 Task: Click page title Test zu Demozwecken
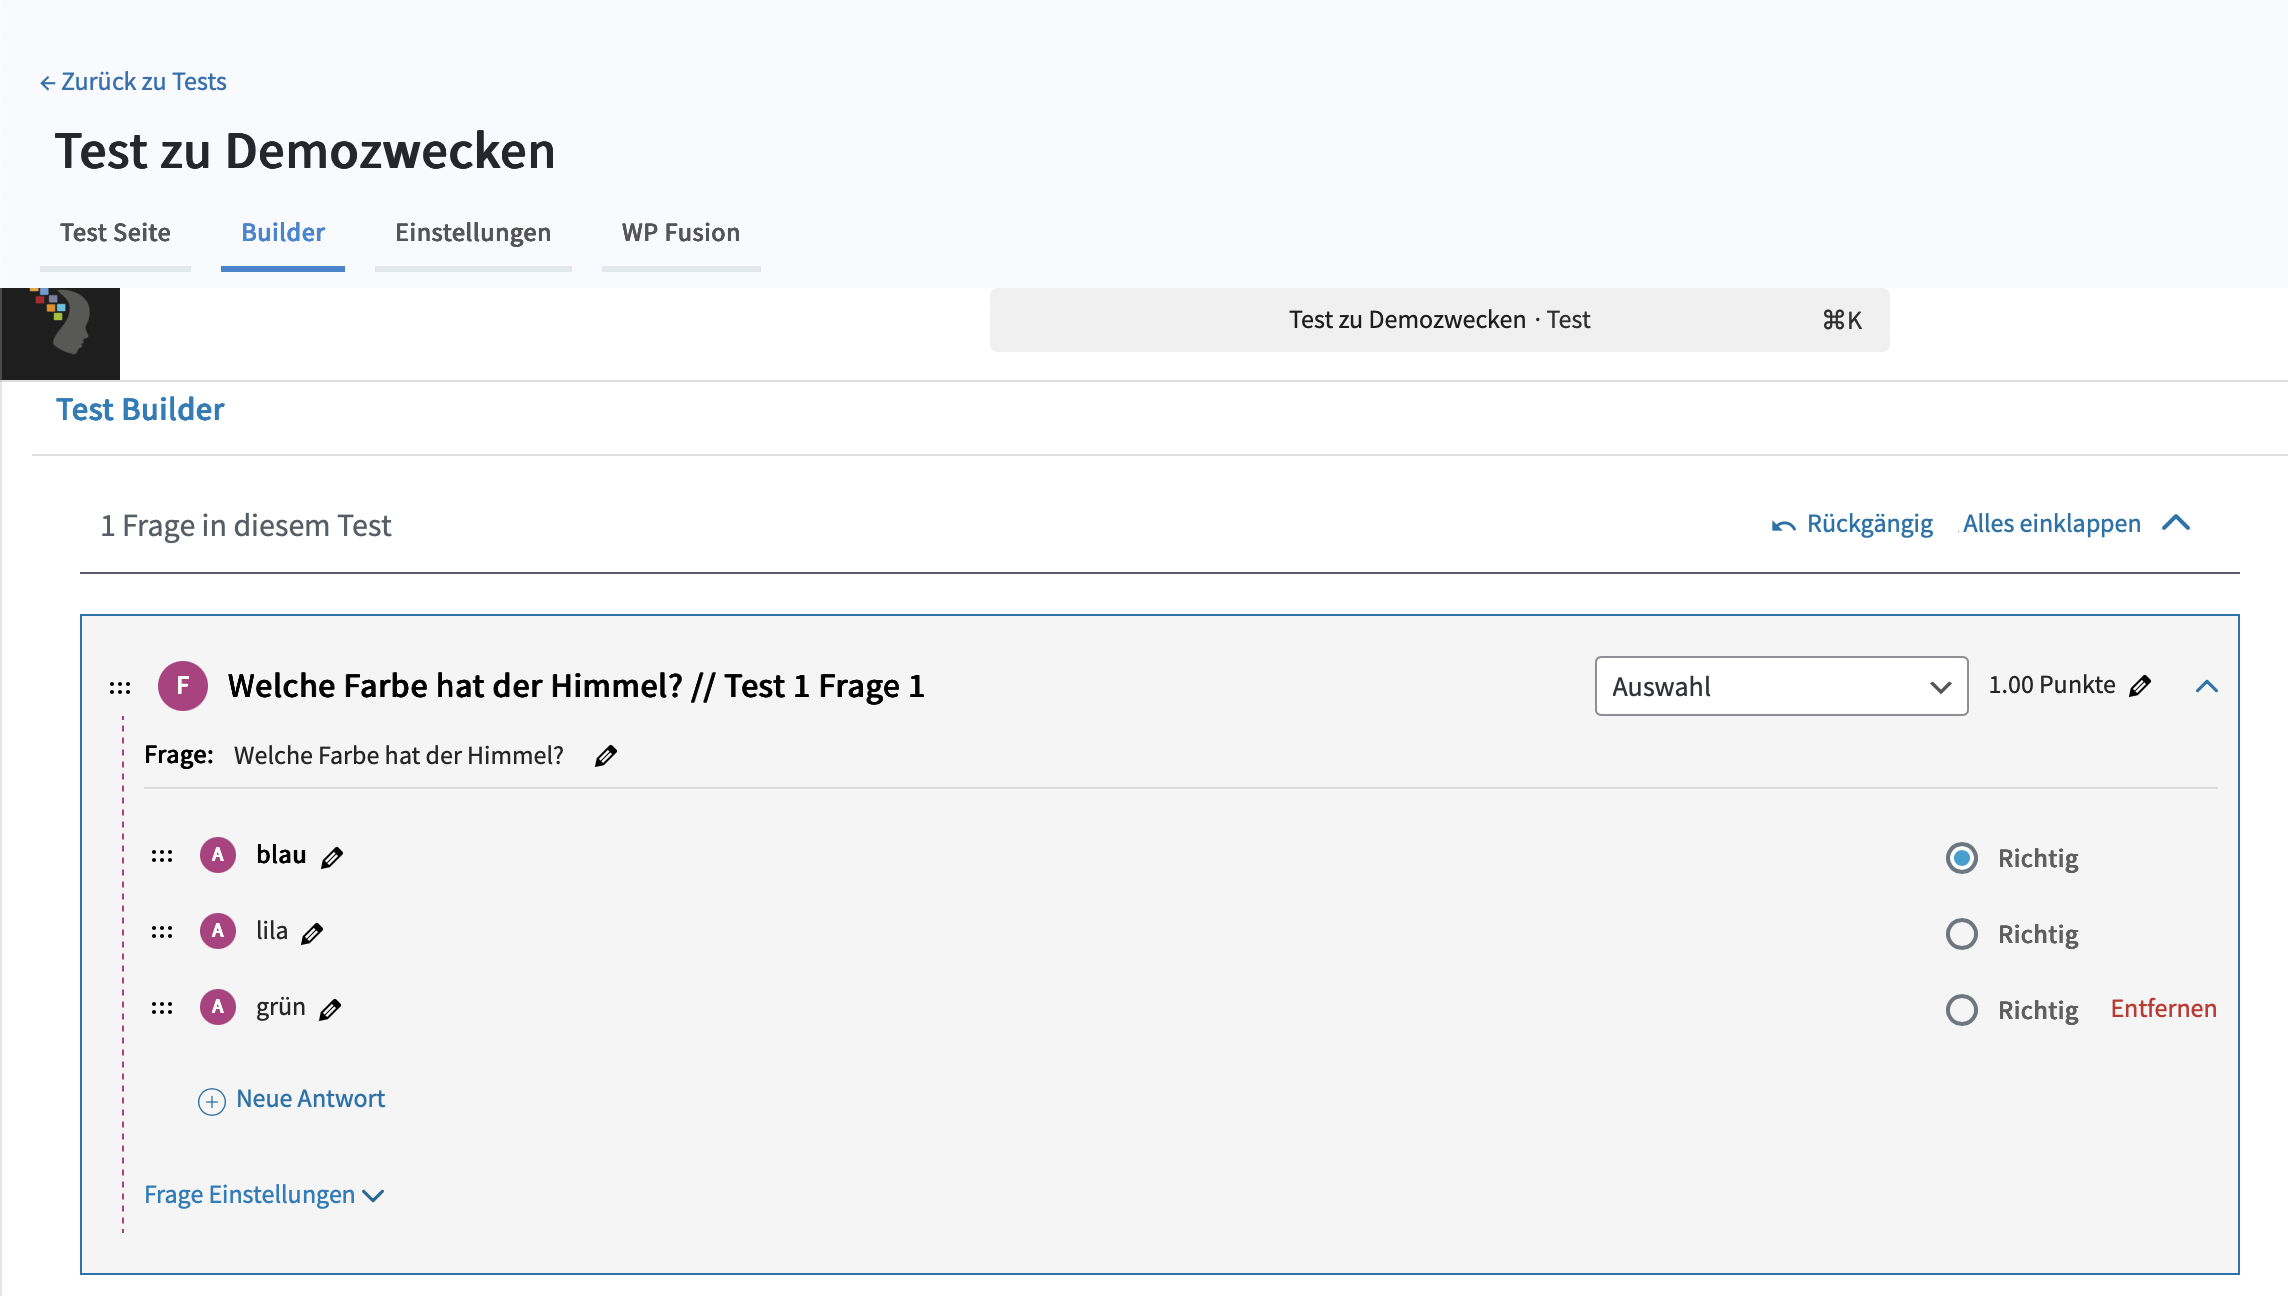pos(305,151)
